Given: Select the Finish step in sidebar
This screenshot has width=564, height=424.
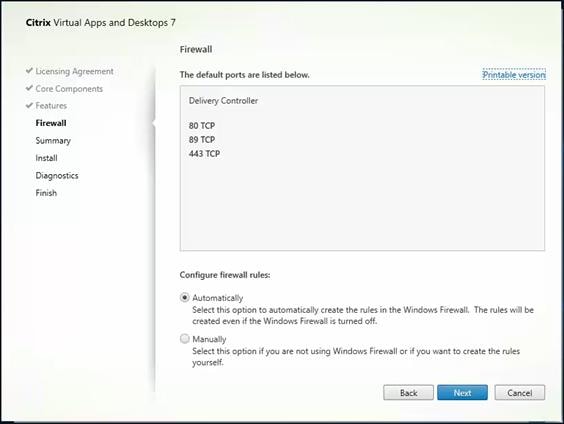Looking at the screenshot, I should point(46,193).
